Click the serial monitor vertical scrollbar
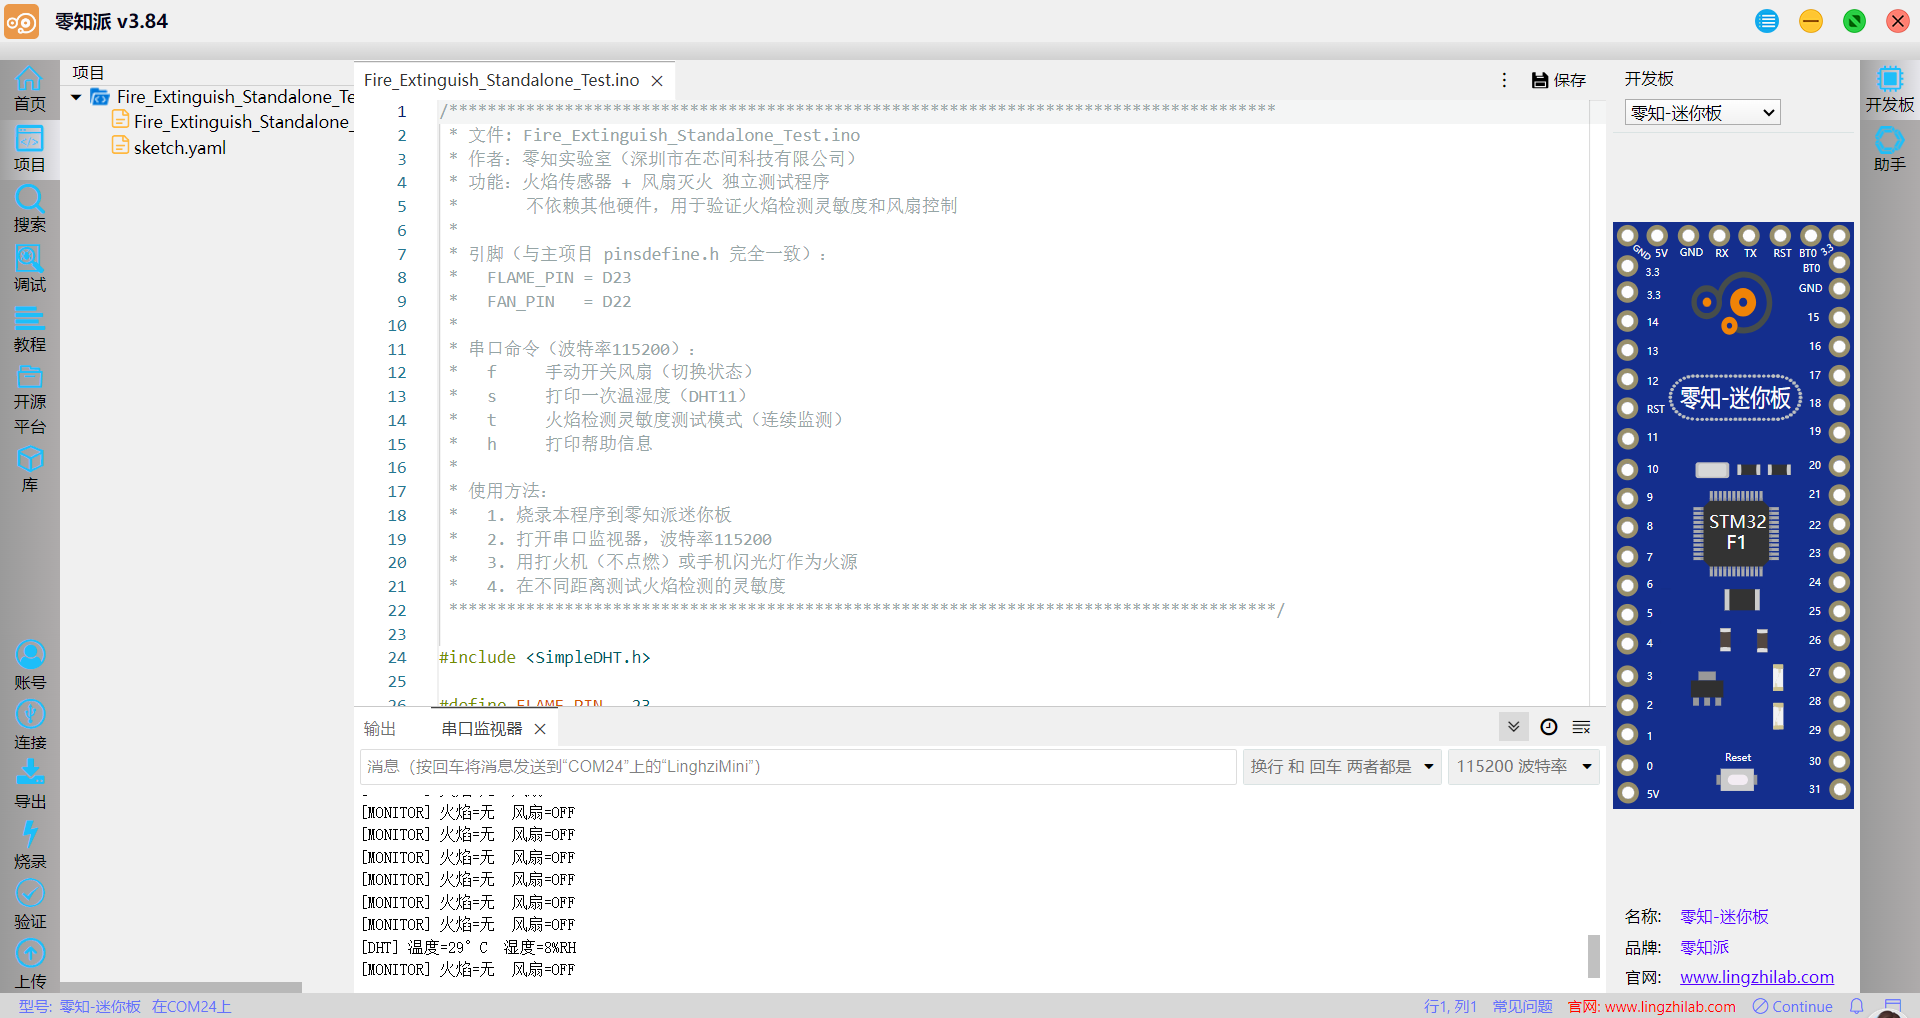Image resolution: width=1920 pixels, height=1018 pixels. (1594, 956)
